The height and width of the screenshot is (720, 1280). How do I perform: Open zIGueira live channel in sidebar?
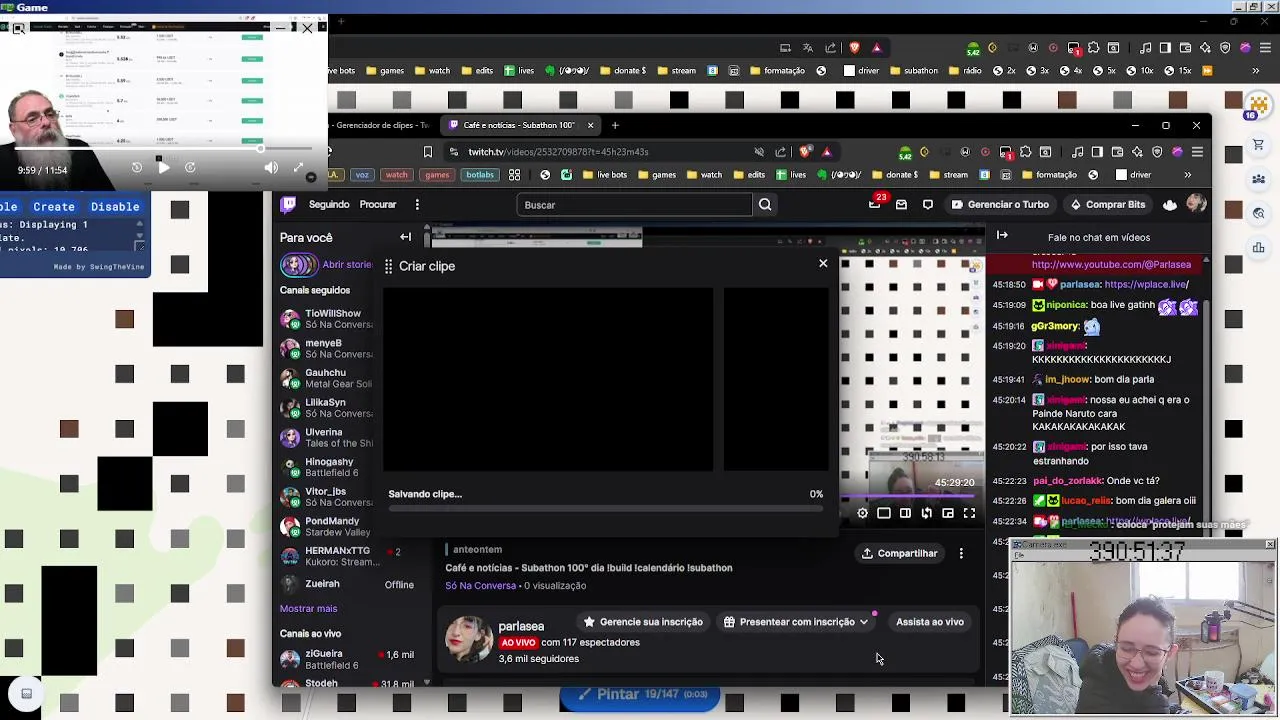click(347, 659)
